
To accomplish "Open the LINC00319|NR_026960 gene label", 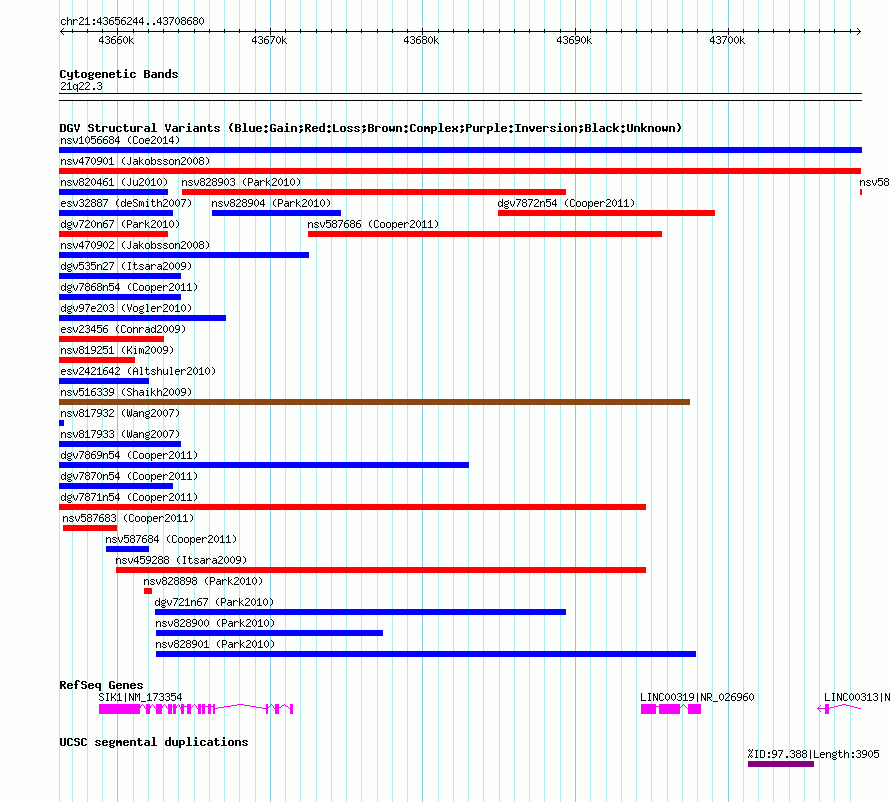I will click(697, 697).
